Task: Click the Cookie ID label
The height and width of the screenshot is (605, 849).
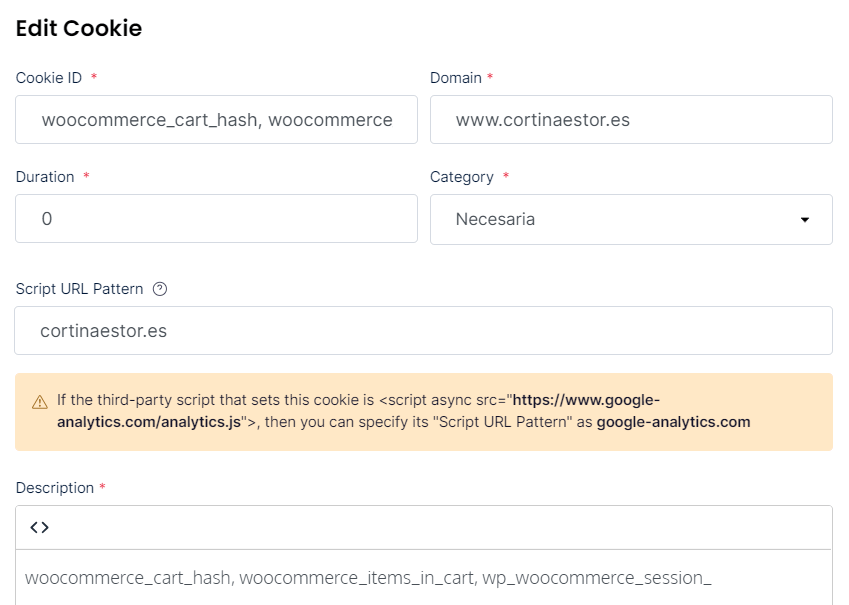Action: click(49, 78)
